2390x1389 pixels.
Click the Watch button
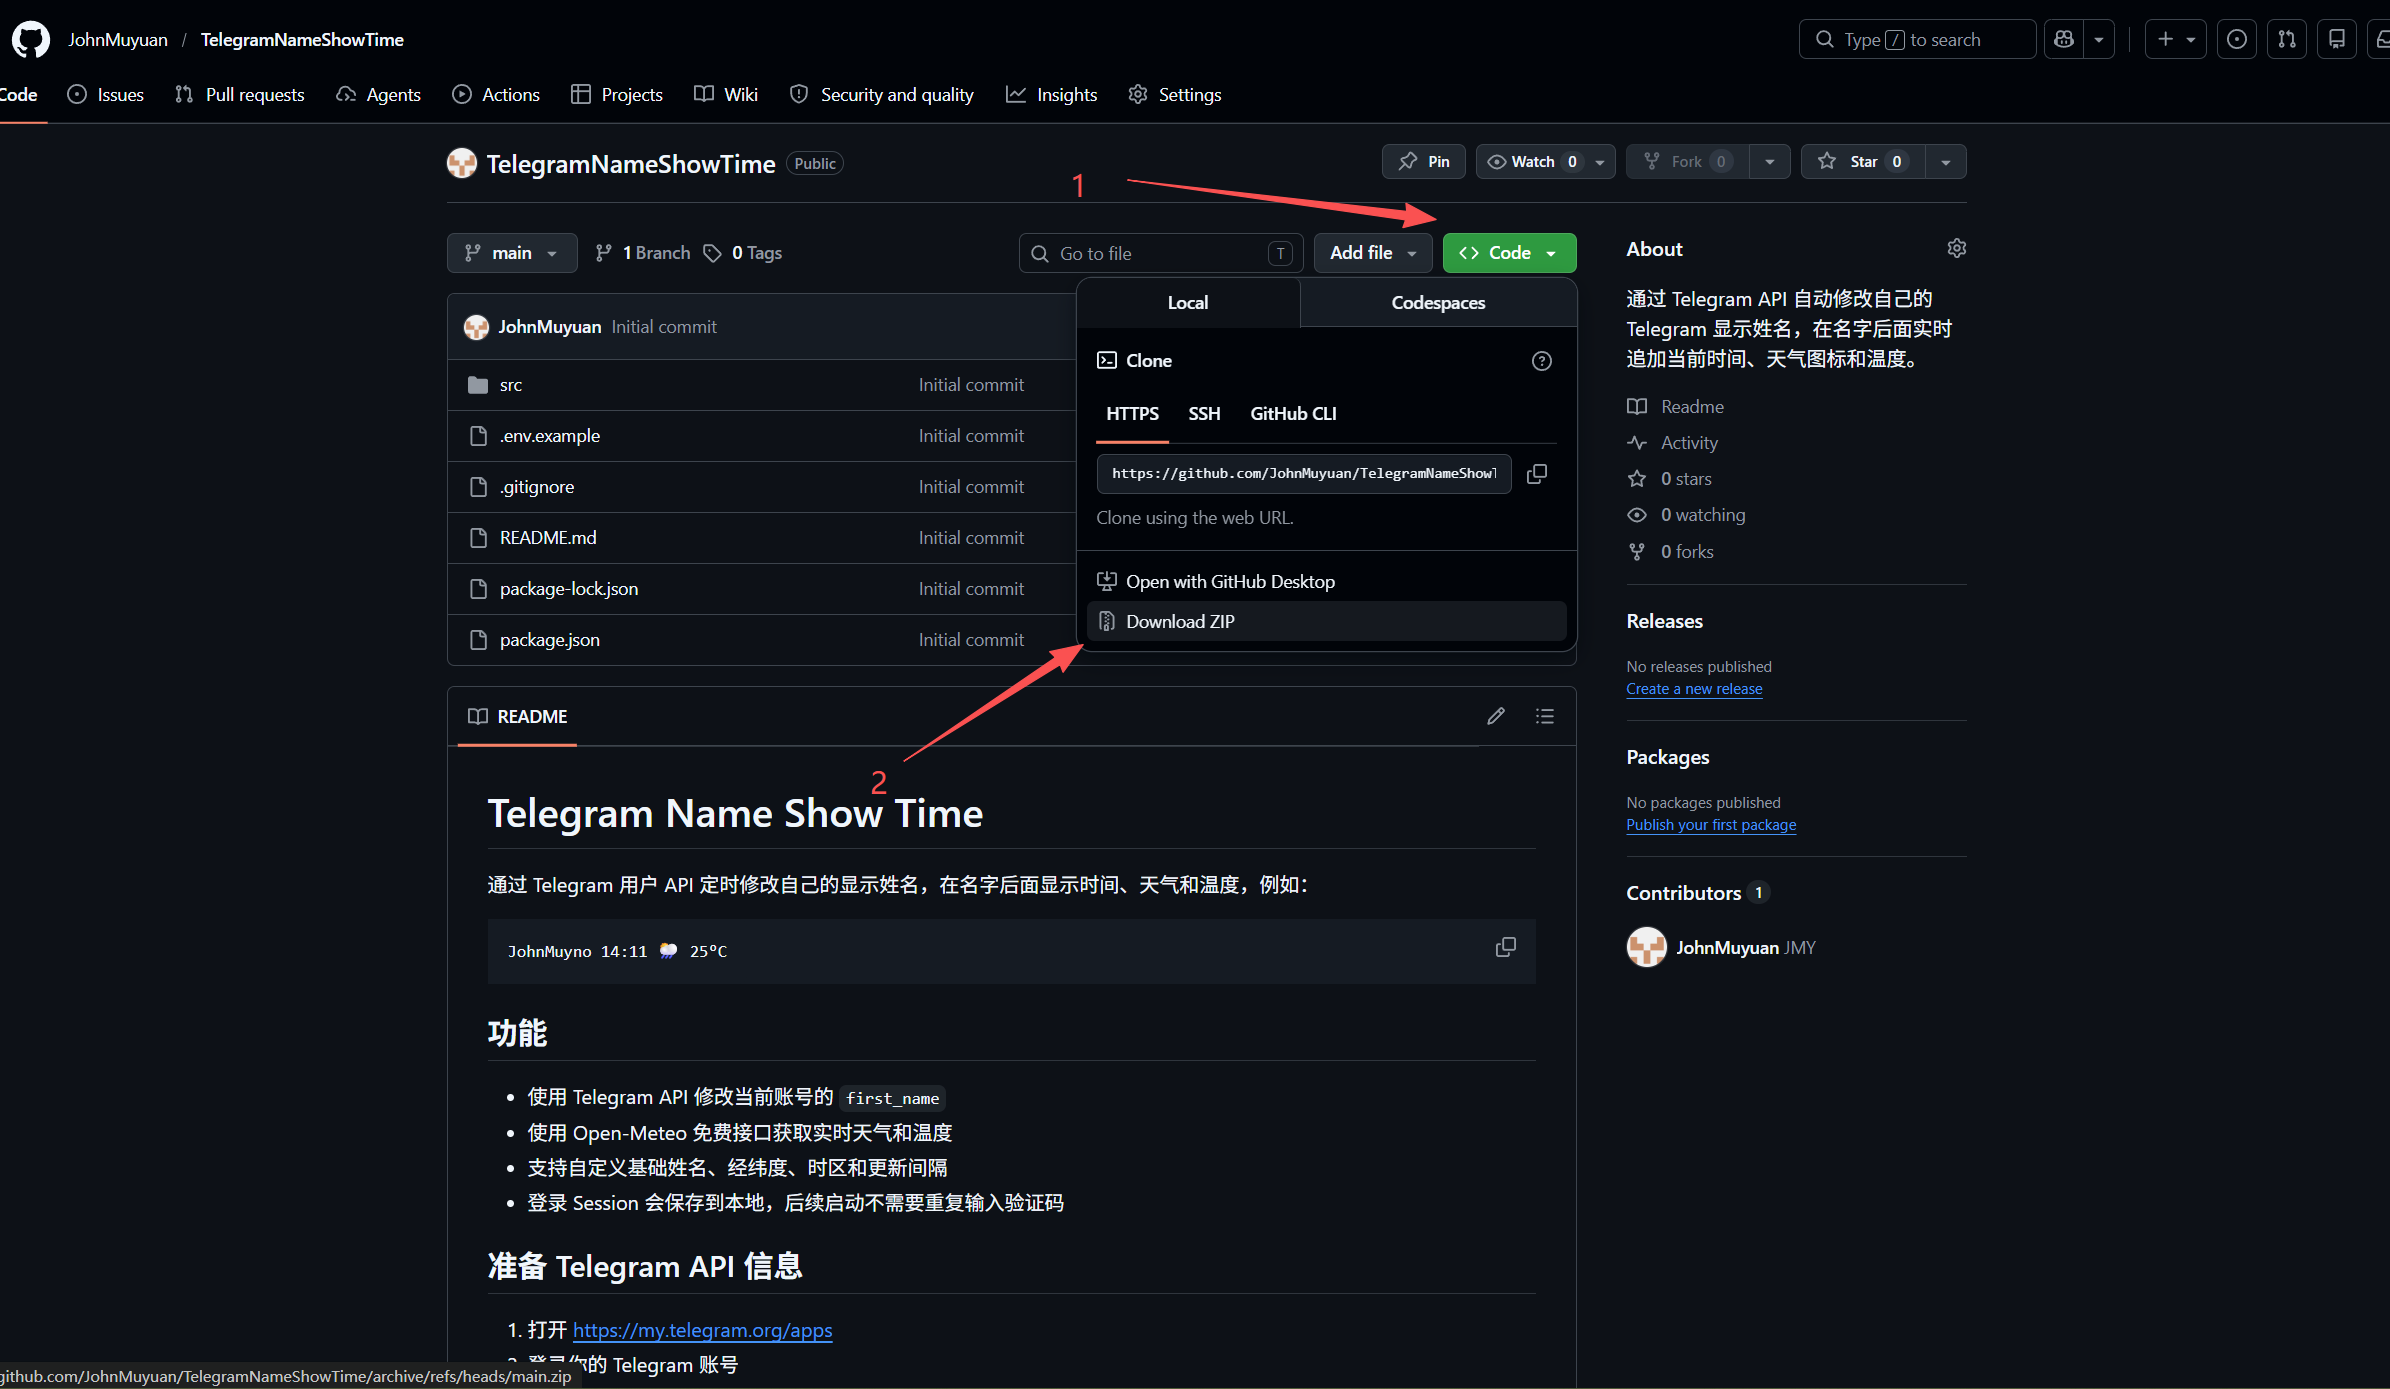click(1546, 162)
